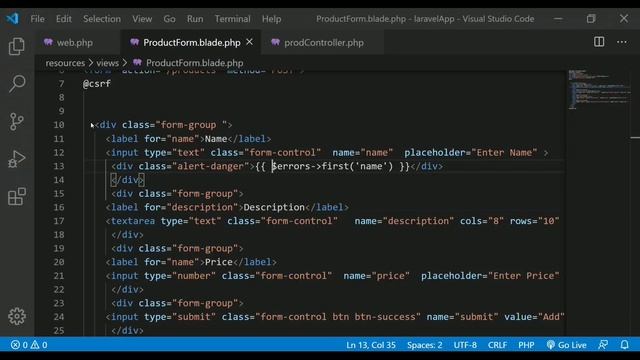Open the Run and Debug view
Viewport: 640px width, 360px height.
pyautogui.click(x=17, y=159)
